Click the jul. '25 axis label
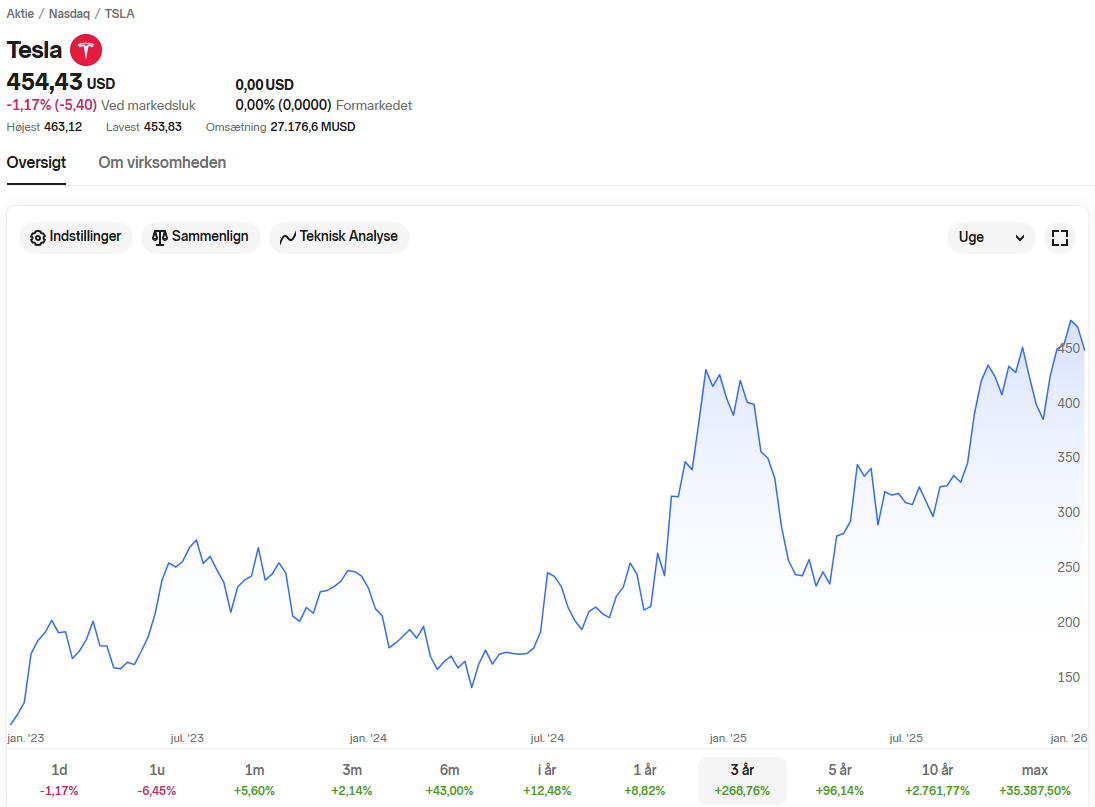 906,738
